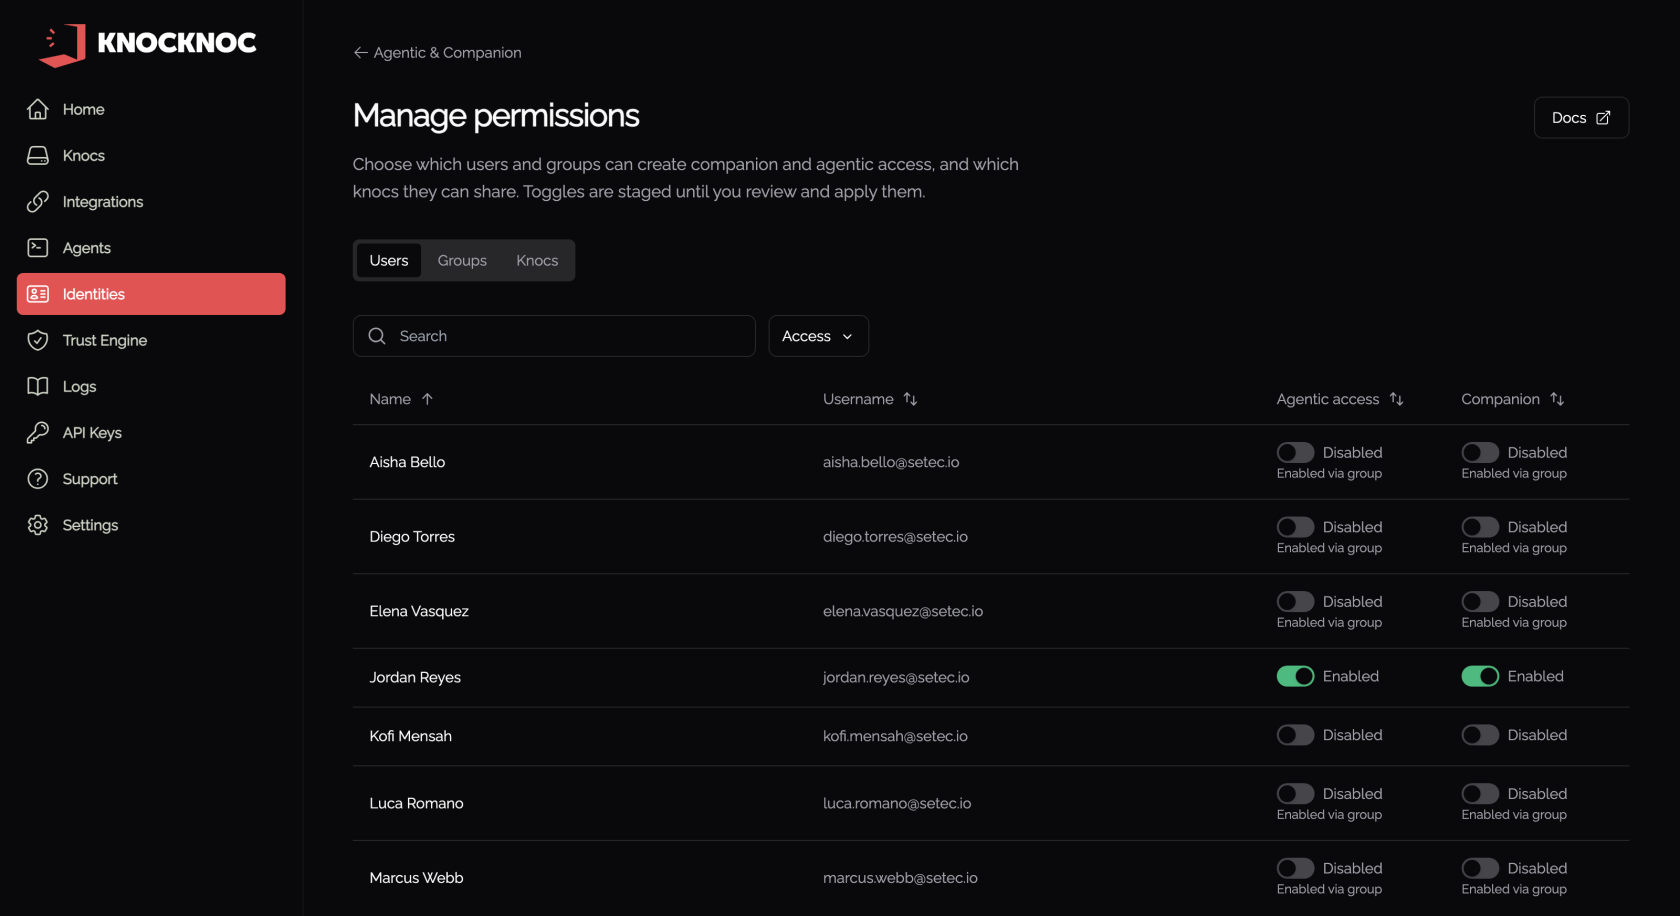Click the name Elena Vasquez
Screen dimensions: 1680x916
(419, 611)
